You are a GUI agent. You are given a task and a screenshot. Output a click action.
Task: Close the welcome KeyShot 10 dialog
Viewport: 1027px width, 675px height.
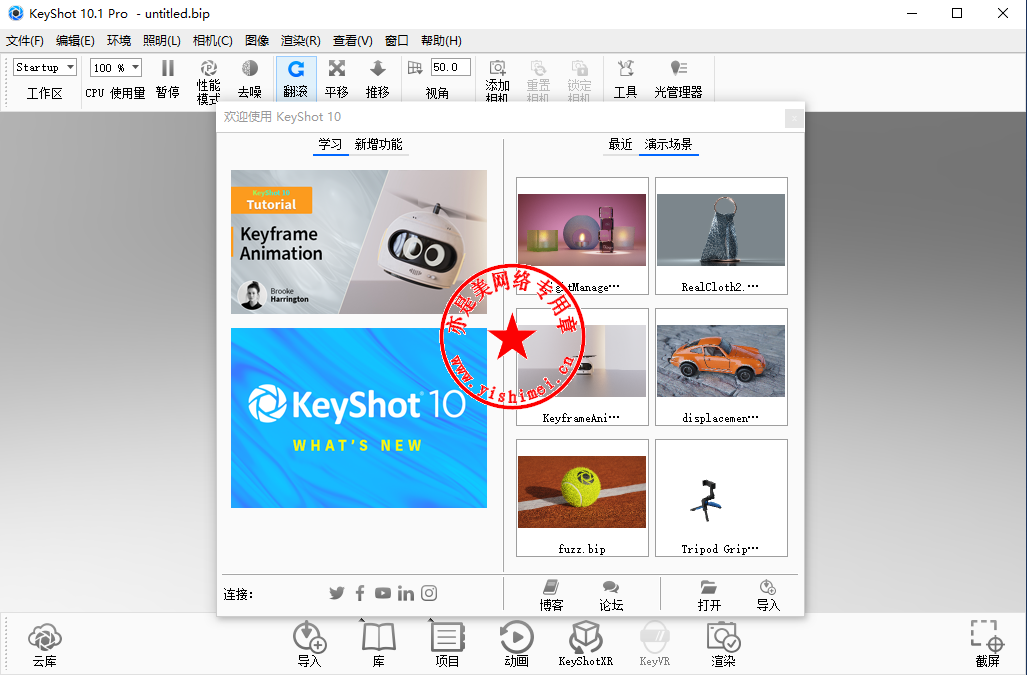[794, 118]
